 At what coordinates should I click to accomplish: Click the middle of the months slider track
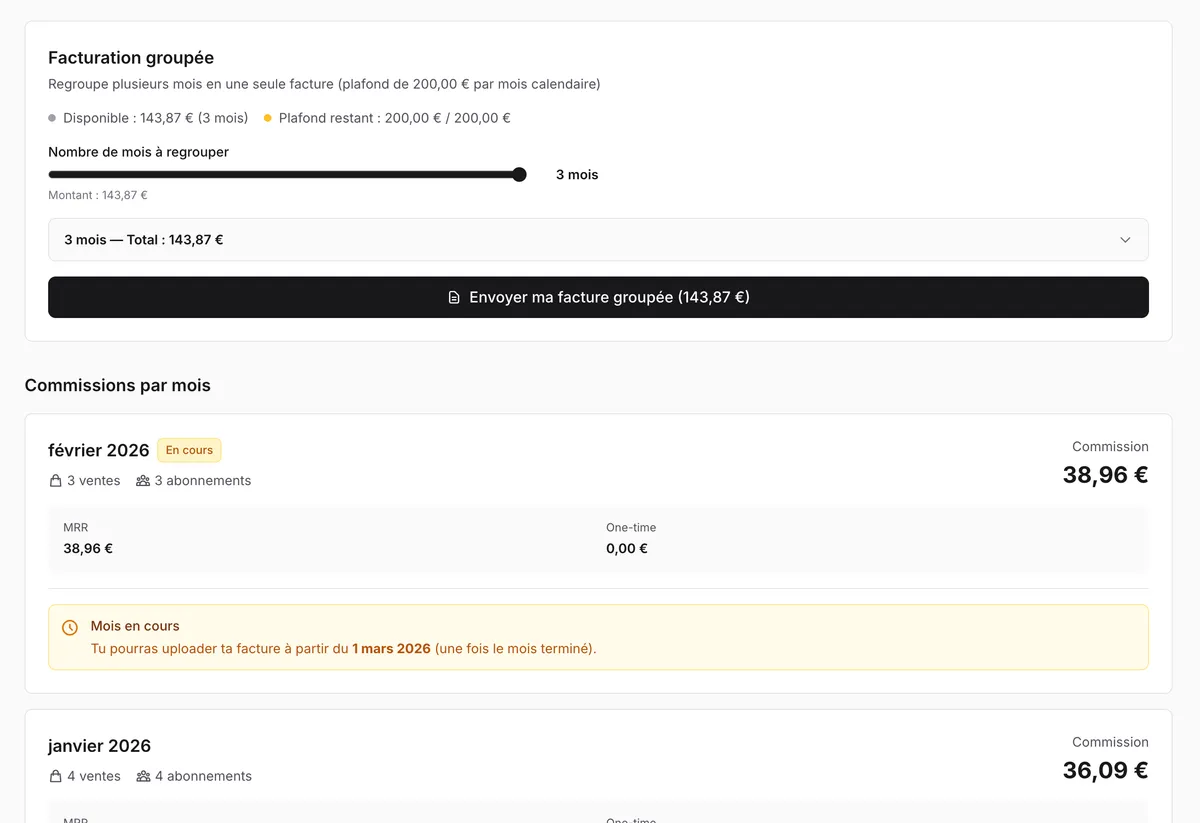coord(284,175)
